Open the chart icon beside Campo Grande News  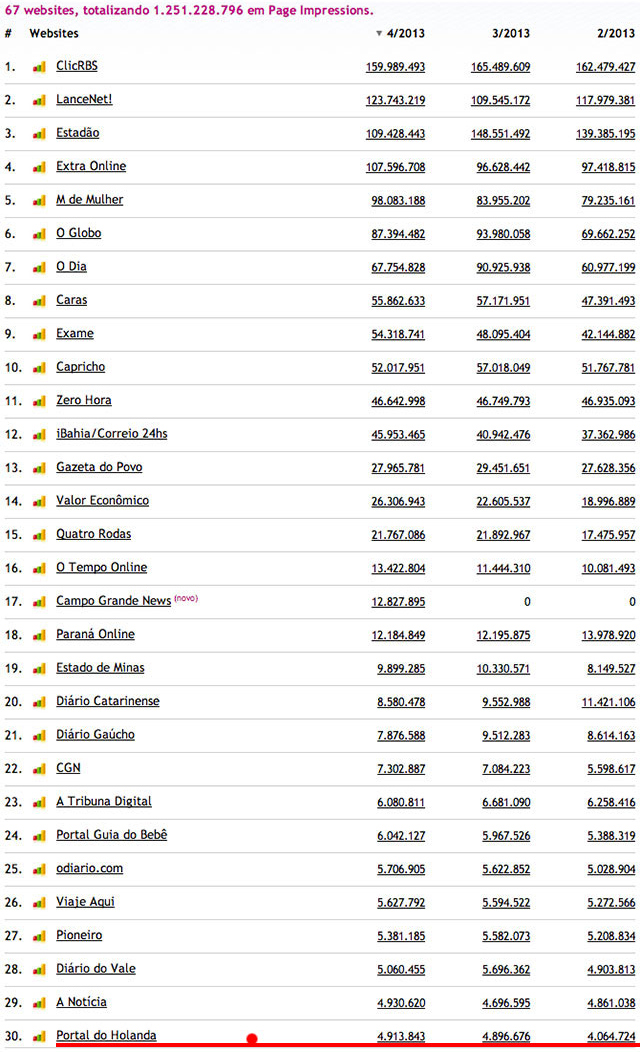39,602
